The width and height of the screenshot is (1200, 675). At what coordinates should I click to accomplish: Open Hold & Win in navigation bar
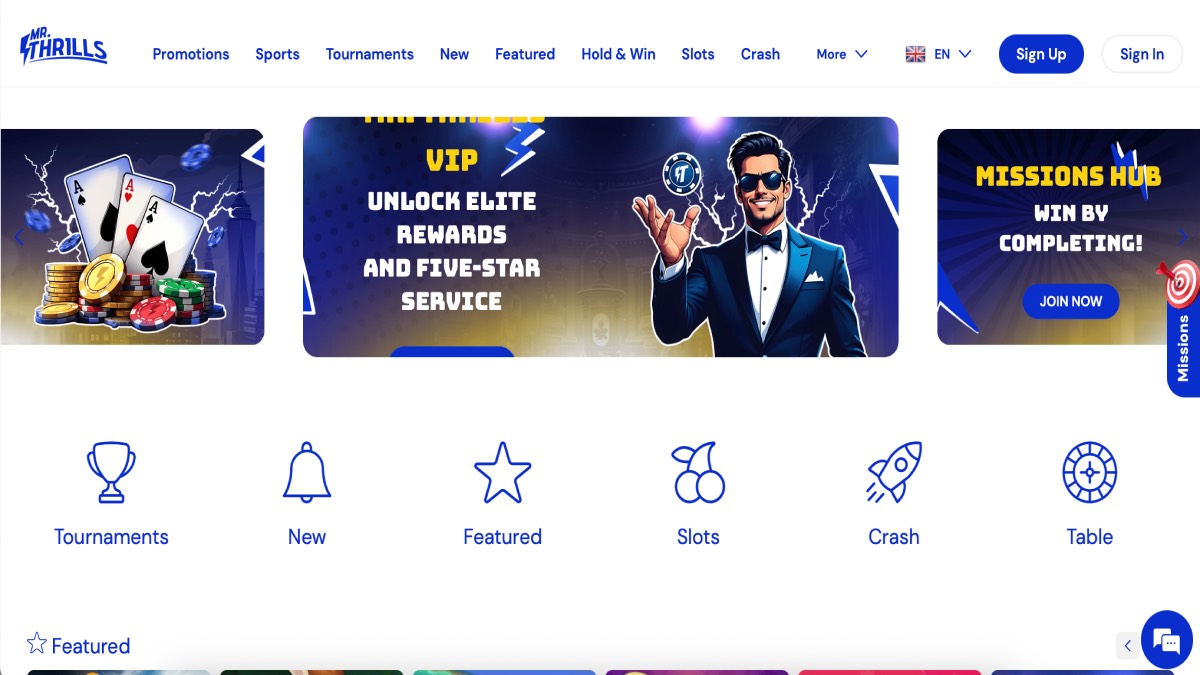pyautogui.click(x=618, y=54)
